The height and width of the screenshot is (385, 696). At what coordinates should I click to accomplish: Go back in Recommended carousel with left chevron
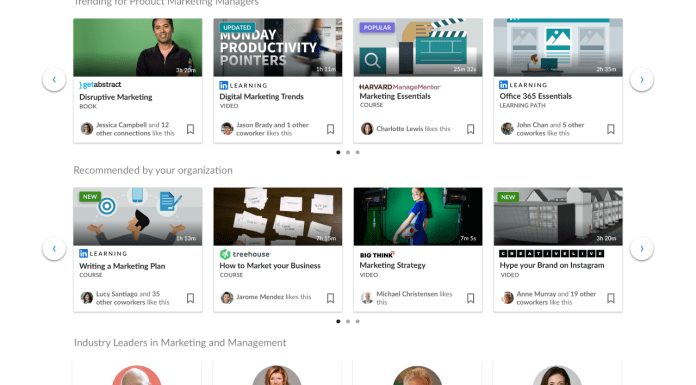(x=54, y=248)
